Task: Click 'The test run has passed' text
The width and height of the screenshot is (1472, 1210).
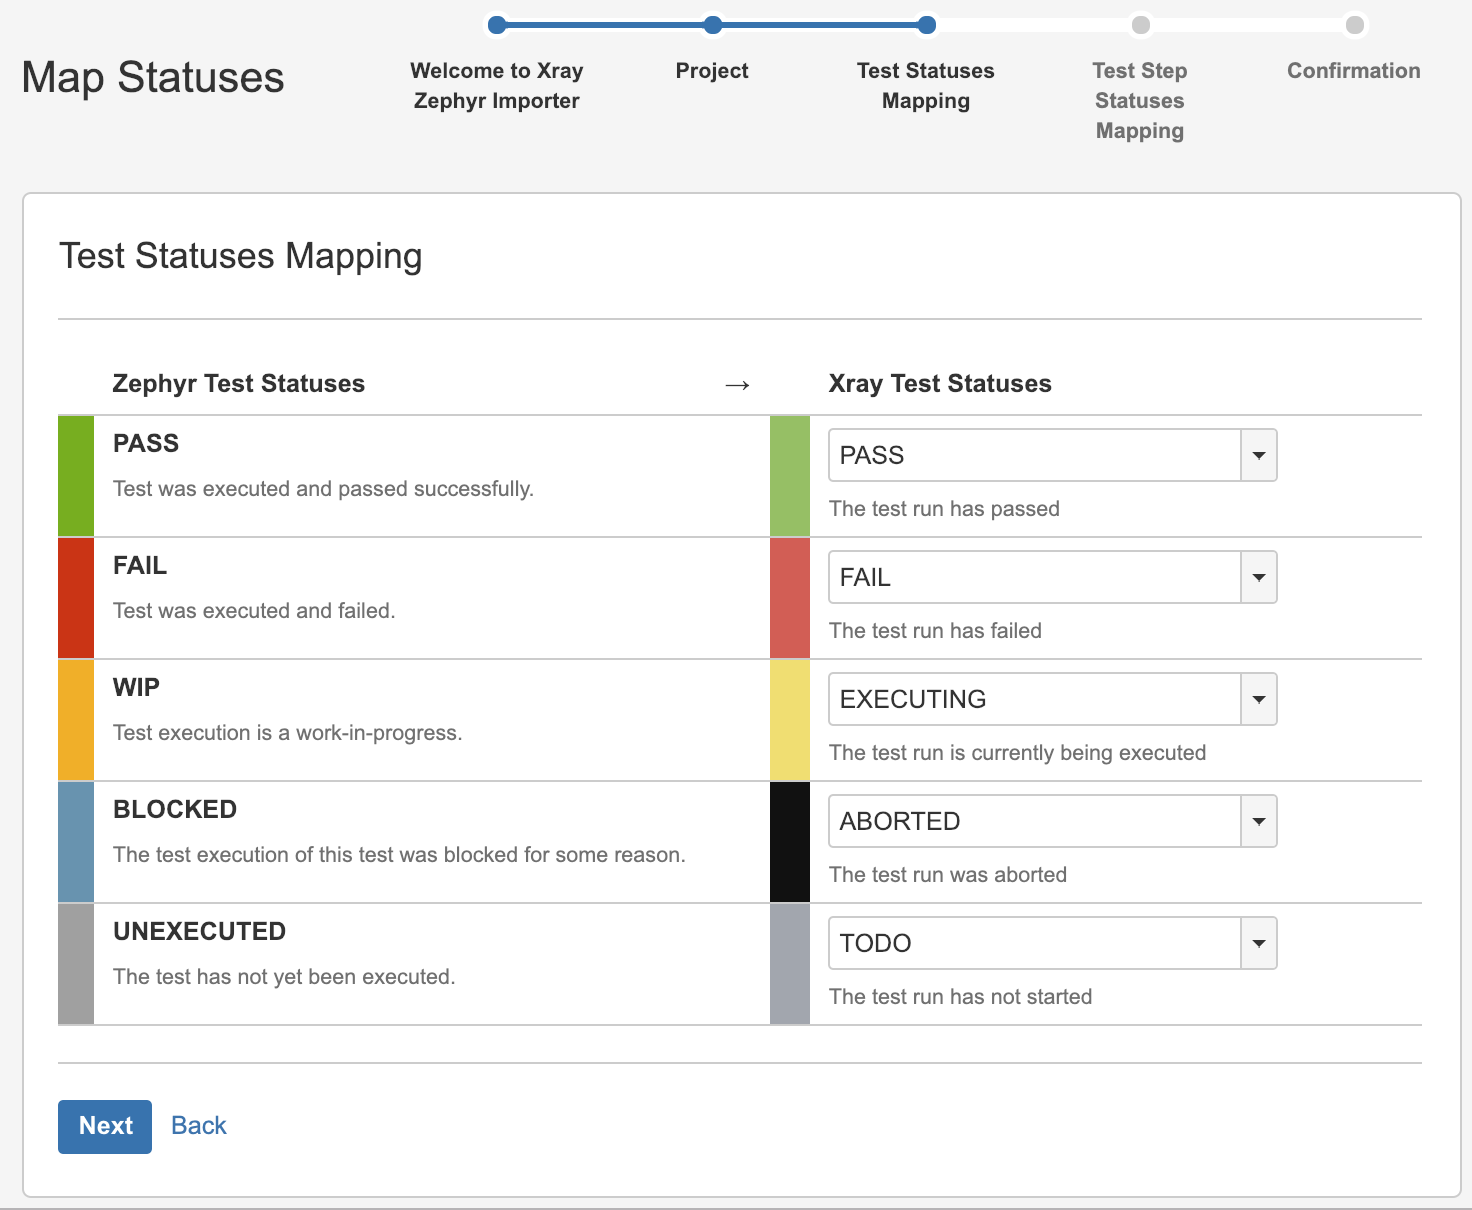Action: (944, 509)
